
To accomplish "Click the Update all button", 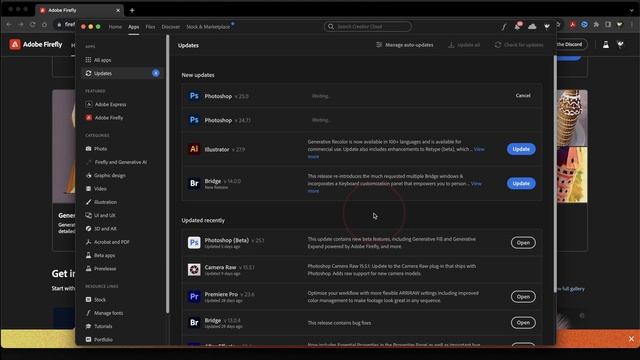I will click(464, 45).
